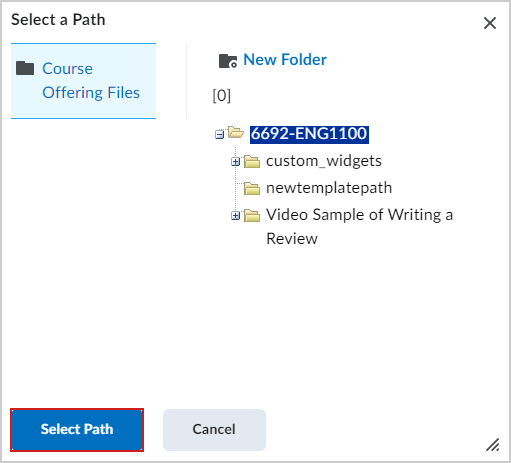Image resolution: width=511 pixels, height=463 pixels.
Task: Confirm with the Select Path button
Action: (x=77, y=430)
